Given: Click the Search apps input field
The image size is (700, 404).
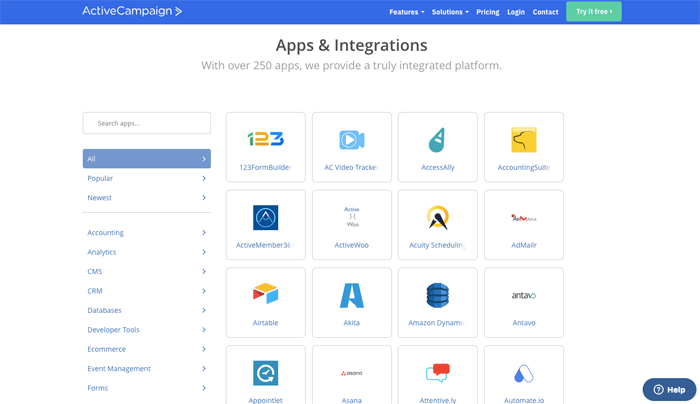Looking at the screenshot, I should coord(147,123).
